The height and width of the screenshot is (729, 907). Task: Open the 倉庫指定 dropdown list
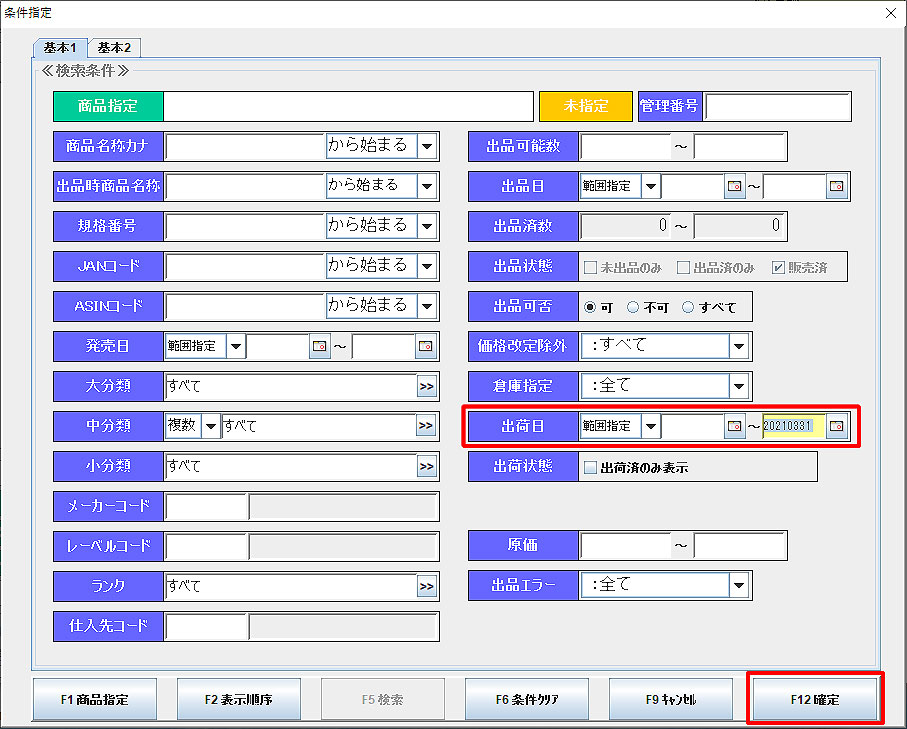tap(739, 386)
